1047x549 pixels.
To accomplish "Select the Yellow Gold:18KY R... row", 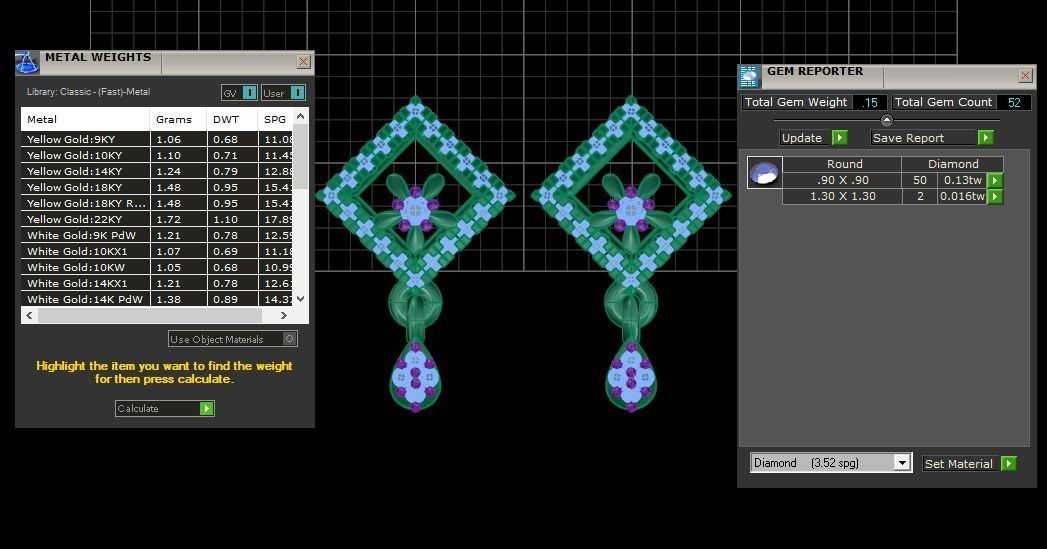I will (158, 203).
